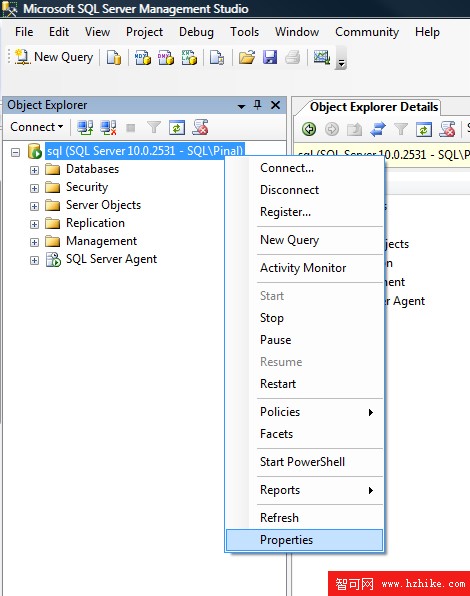Click the Stop square icon in Object Explorer
470x596 pixels.
pos(131,128)
